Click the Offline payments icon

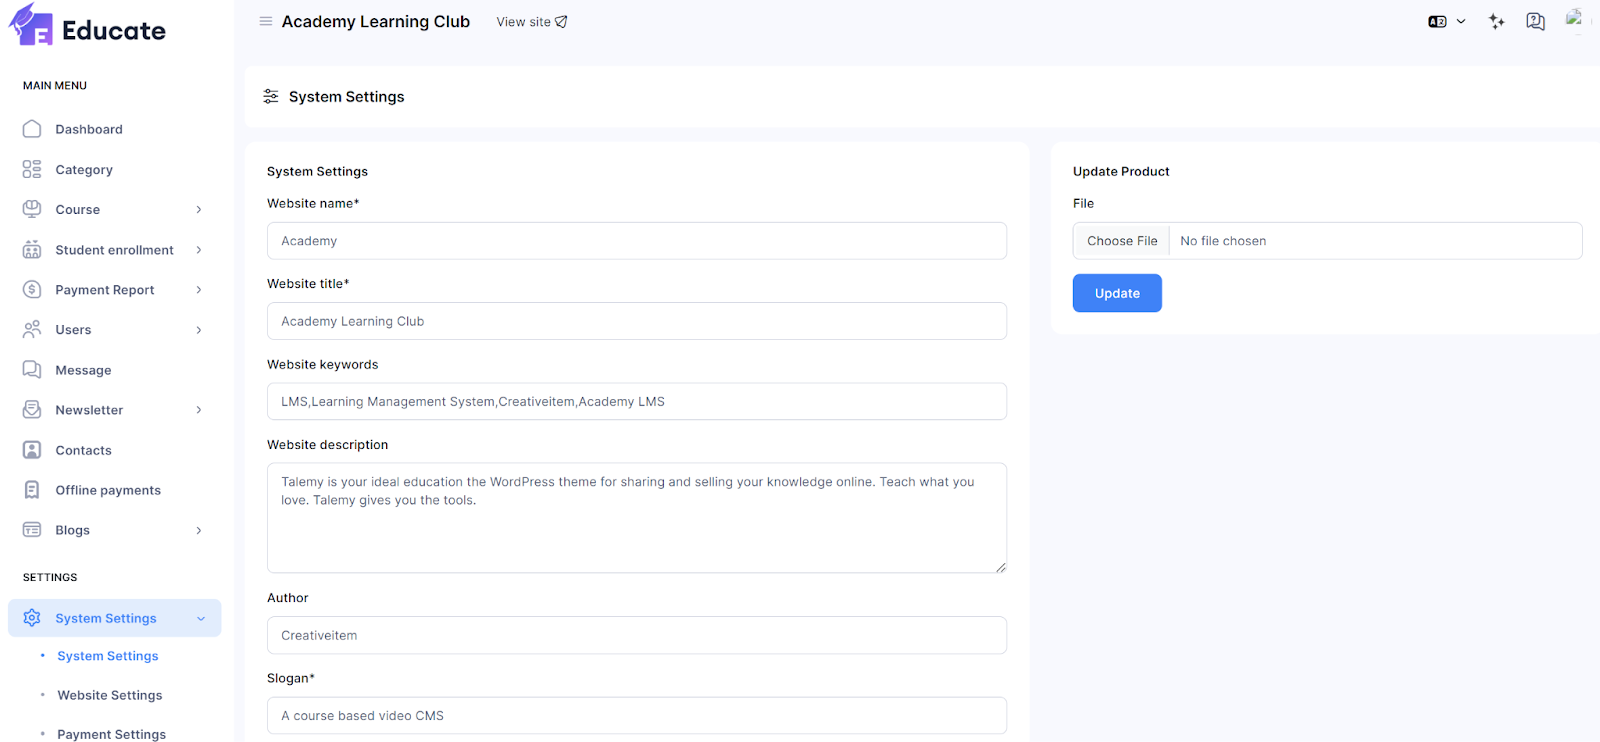tap(32, 490)
